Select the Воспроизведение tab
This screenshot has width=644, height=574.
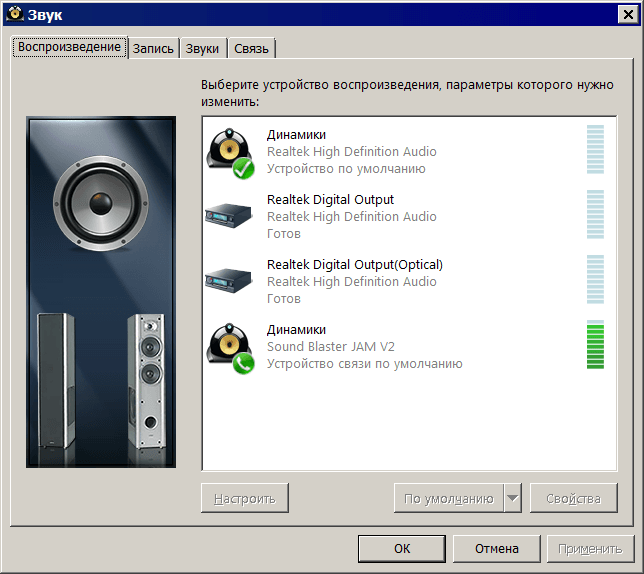(69, 47)
